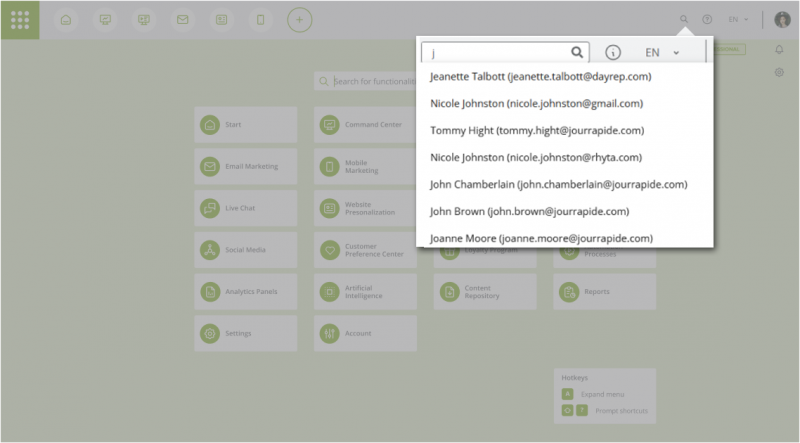Click the Prompt shortcuts hotkey label
This screenshot has width=800, height=443.
(x=621, y=411)
